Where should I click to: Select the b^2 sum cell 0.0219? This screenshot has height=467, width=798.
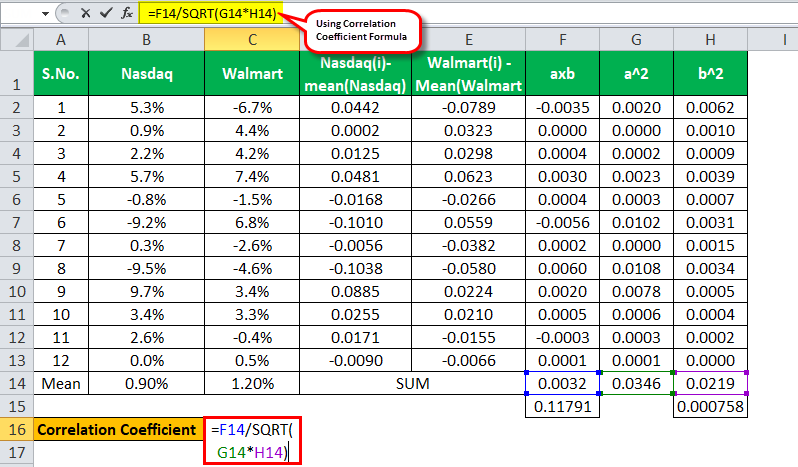[x=710, y=383]
